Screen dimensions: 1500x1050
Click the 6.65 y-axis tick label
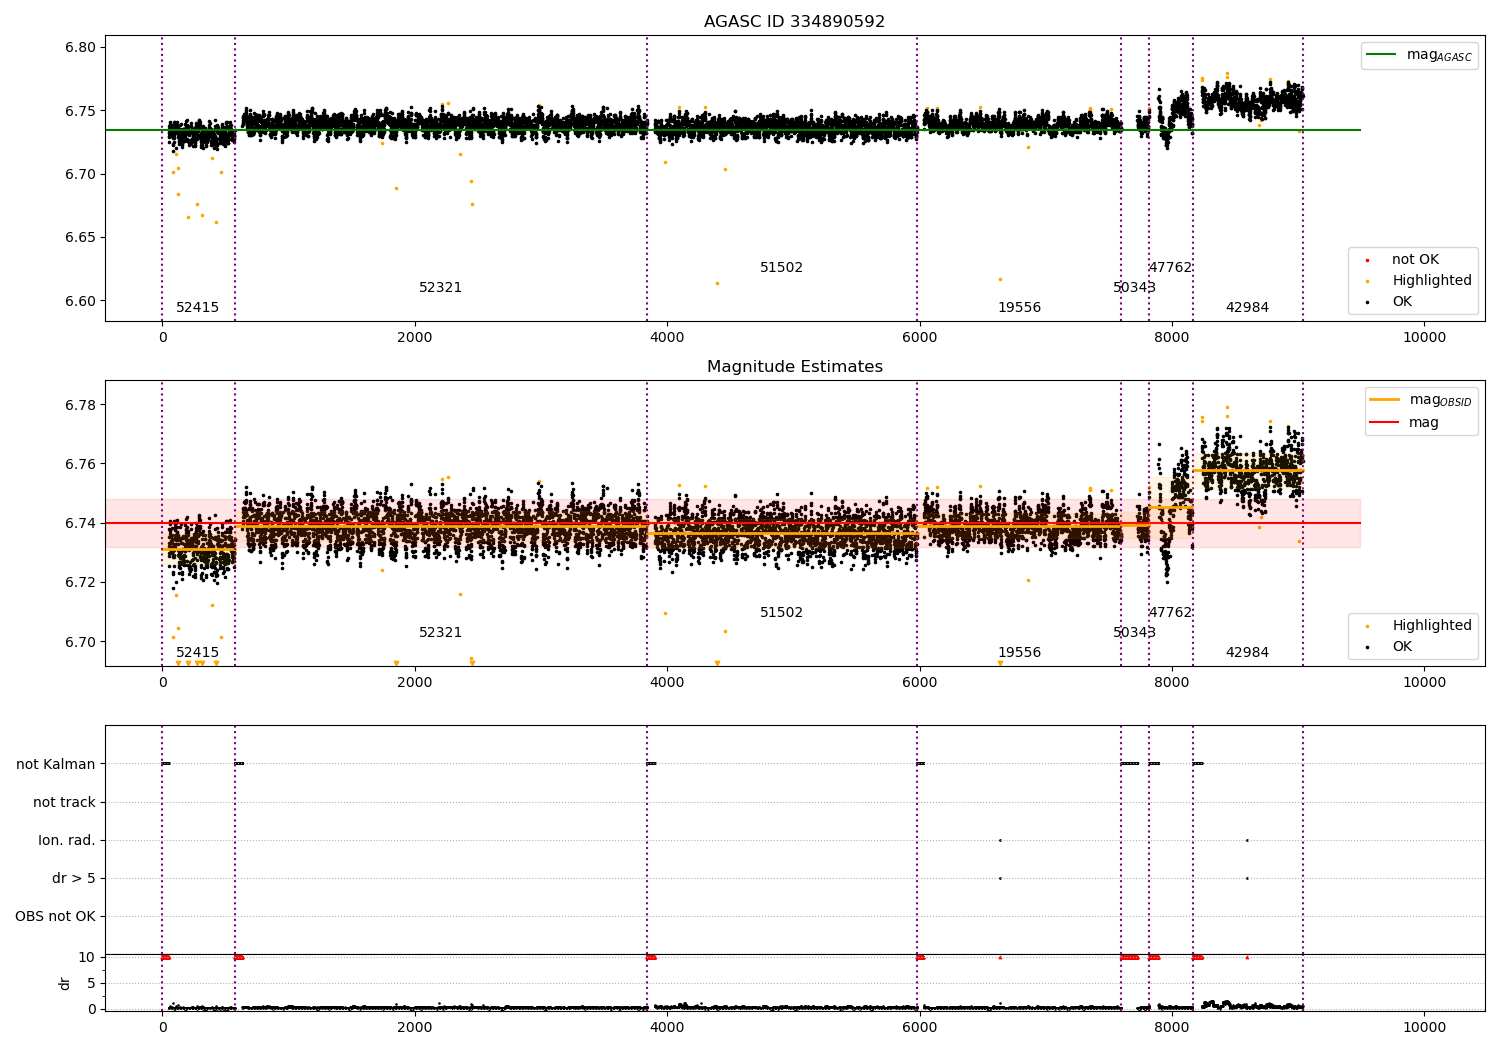80,238
